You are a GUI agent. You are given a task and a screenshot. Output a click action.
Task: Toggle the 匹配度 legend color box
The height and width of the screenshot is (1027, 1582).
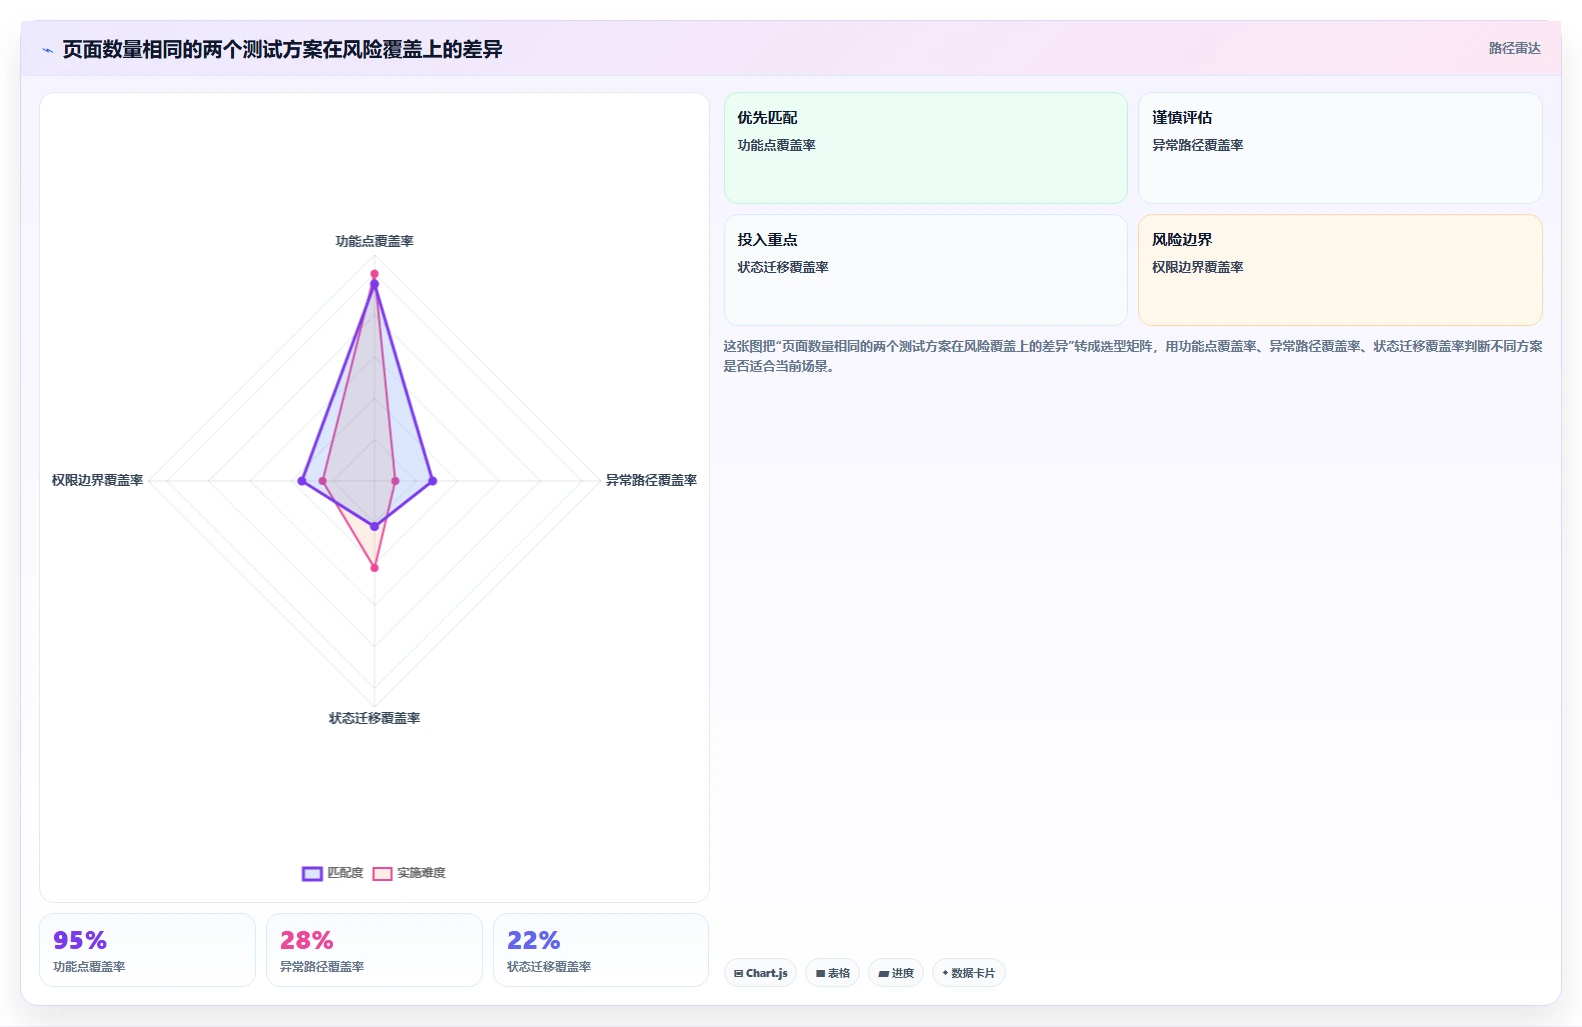pyautogui.click(x=312, y=873)
